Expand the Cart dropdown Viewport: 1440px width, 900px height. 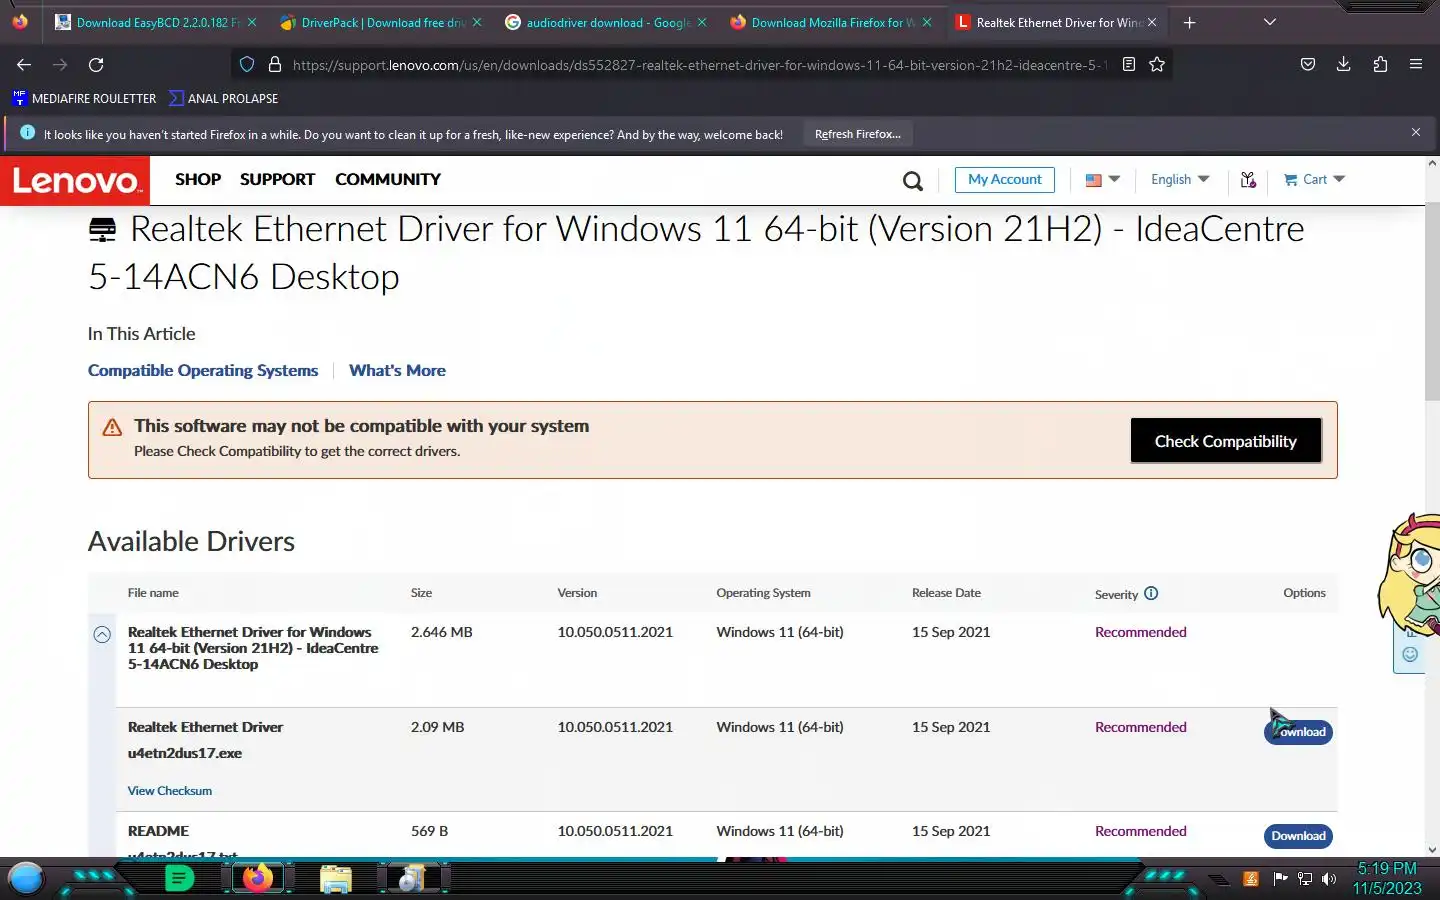(x=1315, y=179)
